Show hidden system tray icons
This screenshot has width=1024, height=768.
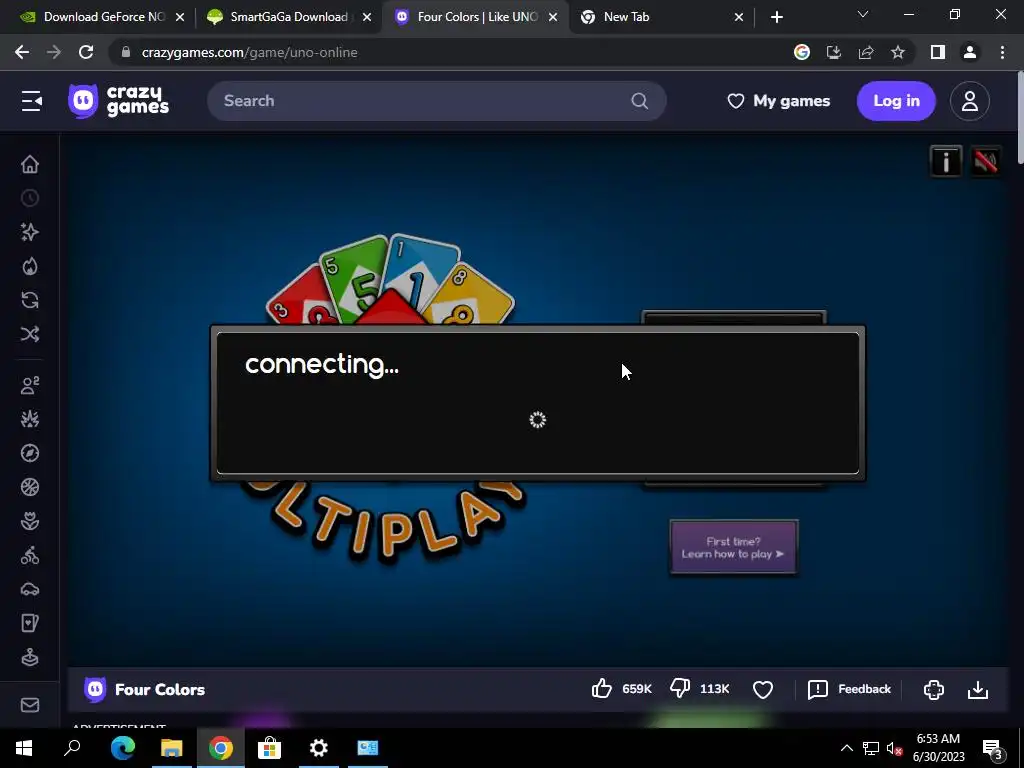pyautogui.click(x=846, y=748)
